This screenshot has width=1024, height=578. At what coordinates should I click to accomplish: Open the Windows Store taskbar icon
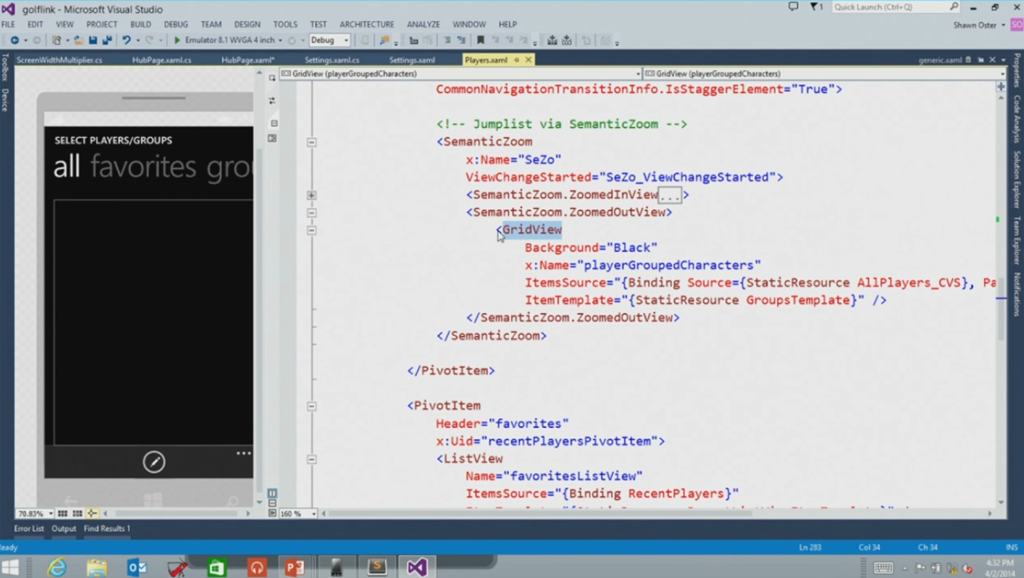point(216,567)
